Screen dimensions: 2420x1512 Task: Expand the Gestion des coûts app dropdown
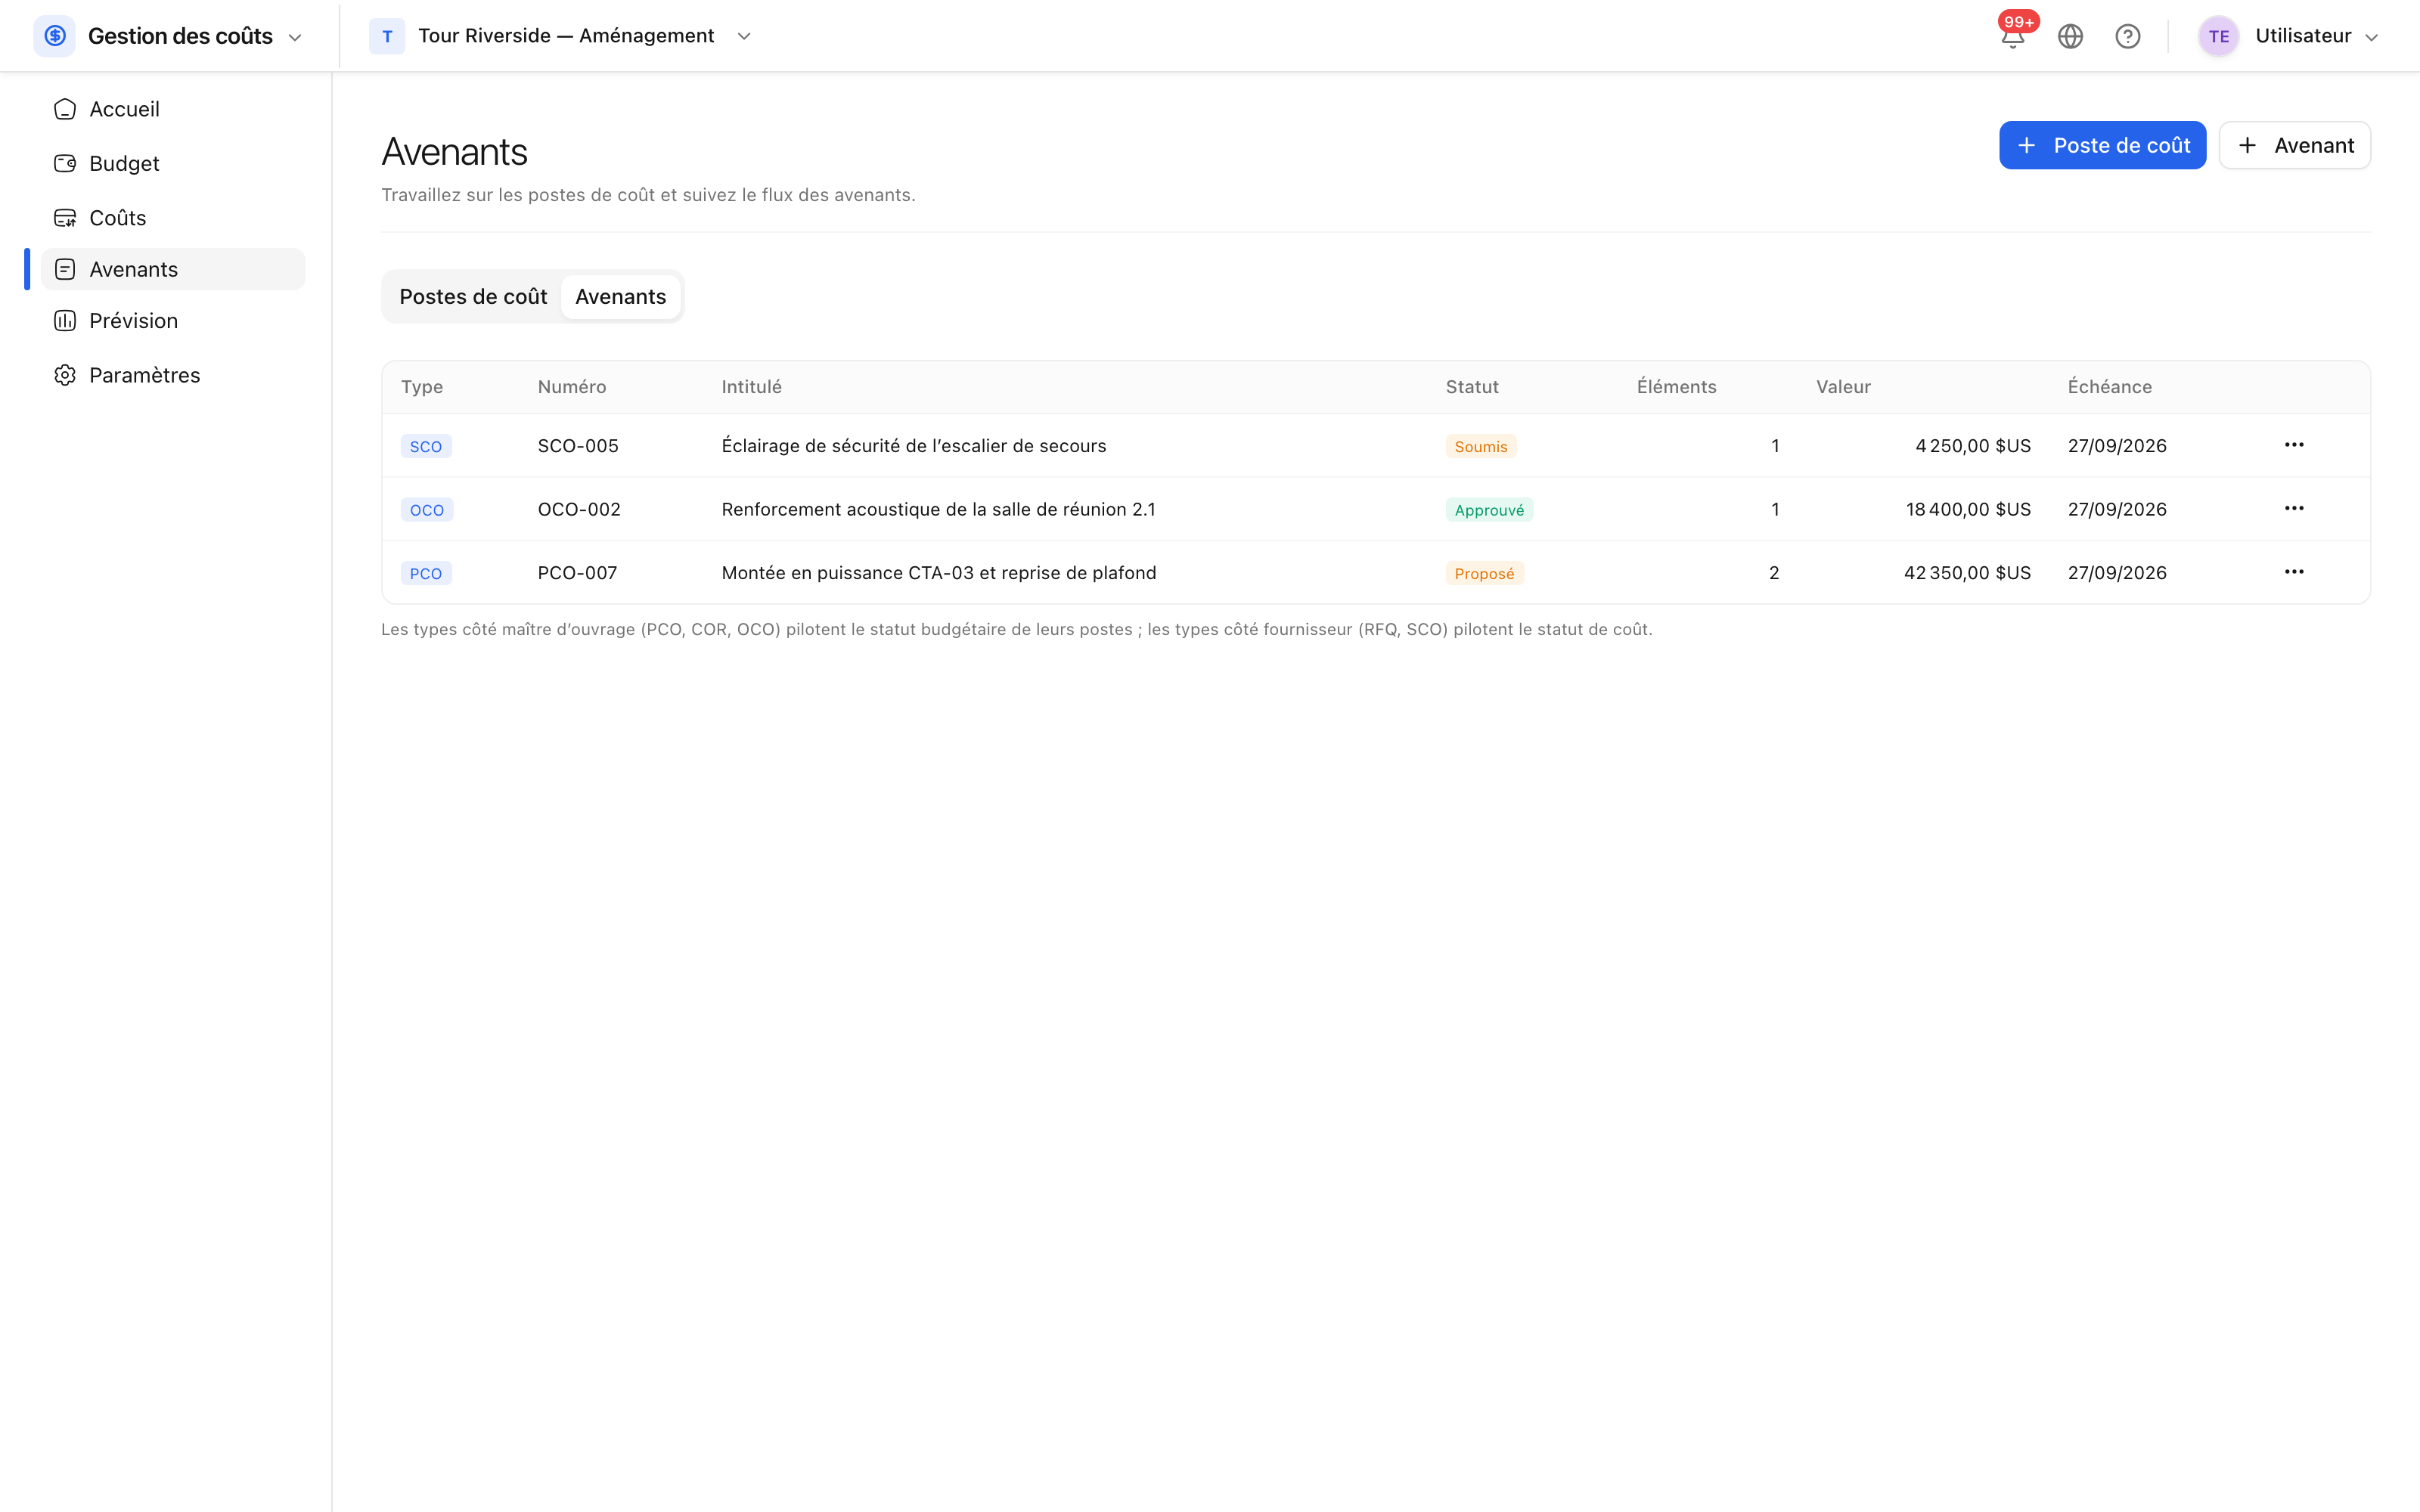click(x=295, y=38)
